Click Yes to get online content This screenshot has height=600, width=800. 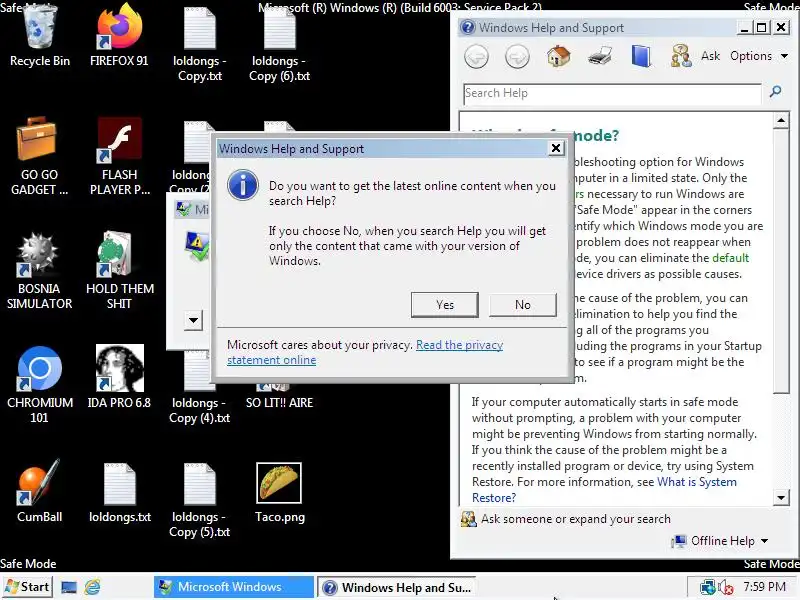444,305
